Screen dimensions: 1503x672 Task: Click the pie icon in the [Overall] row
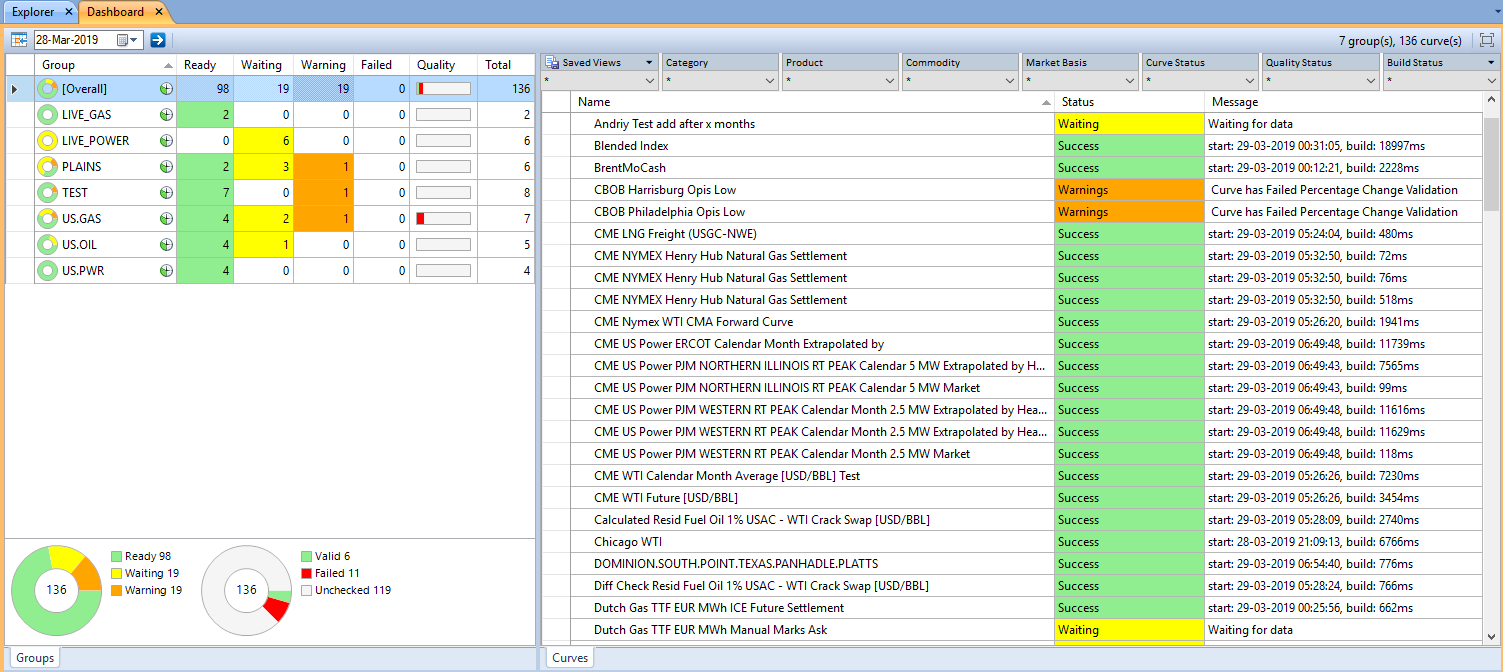pyautogui.click(x=166, y=89)
